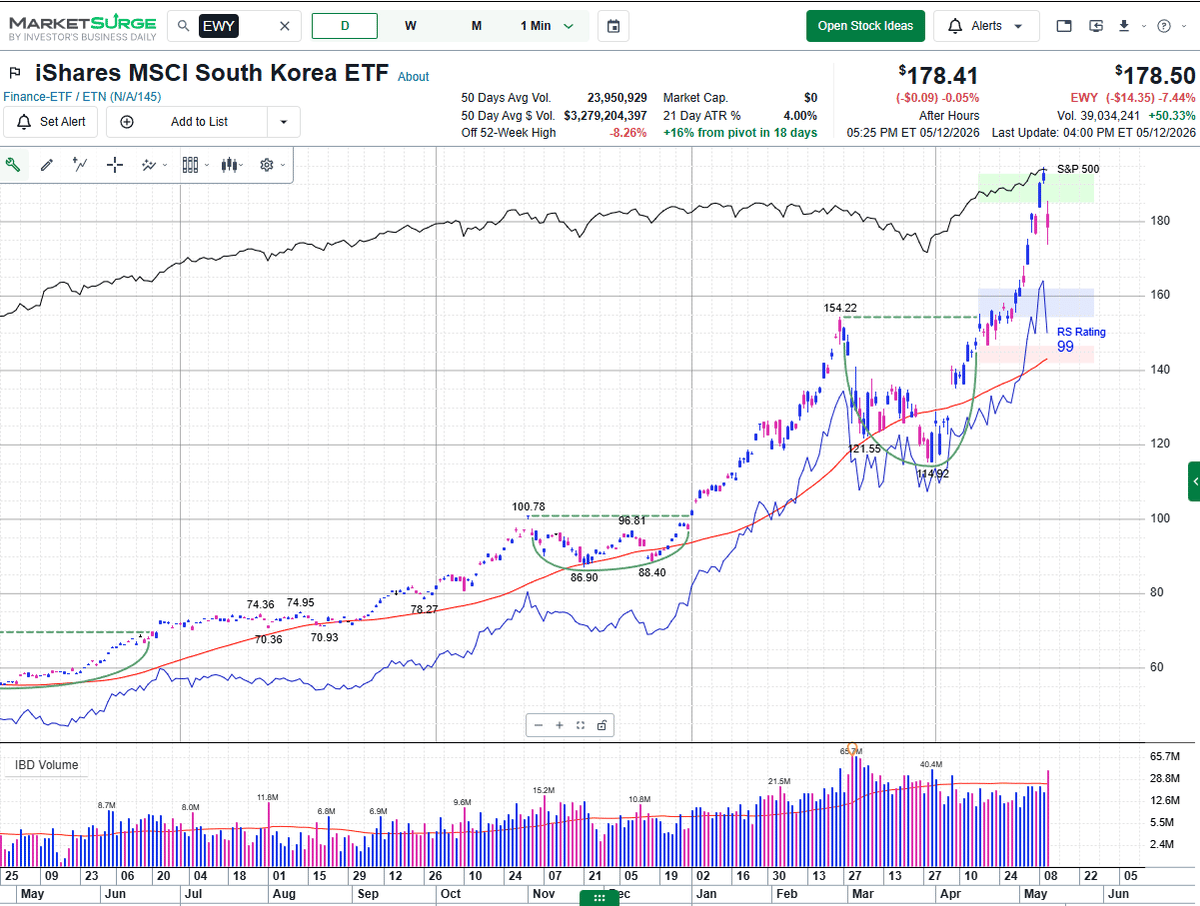This screenshot has height=906, width=1200.
Task: Click the About link
Action: pos(413,77)
